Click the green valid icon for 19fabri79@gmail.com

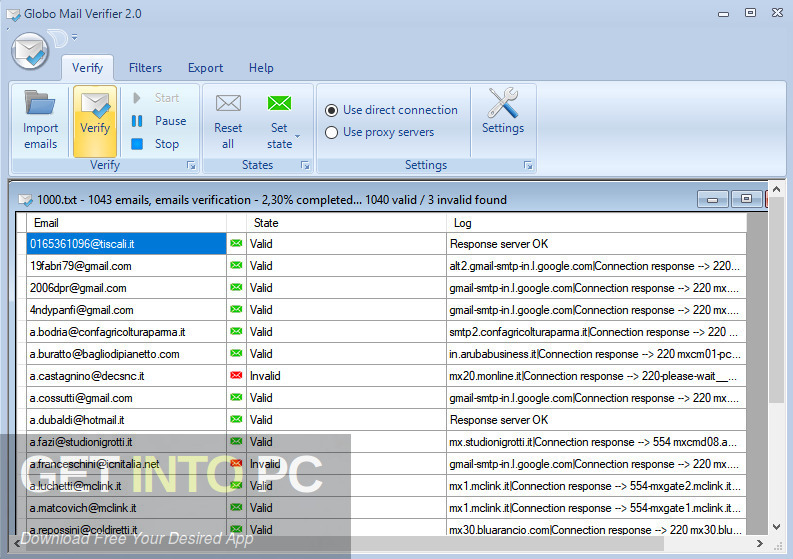click(236, 265)
